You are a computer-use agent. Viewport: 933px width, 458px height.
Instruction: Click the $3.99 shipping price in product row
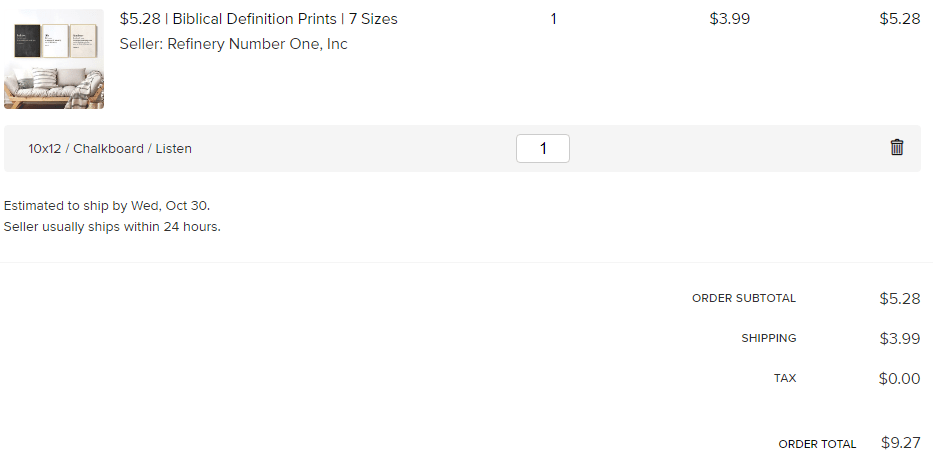click(x=730, y=19)
